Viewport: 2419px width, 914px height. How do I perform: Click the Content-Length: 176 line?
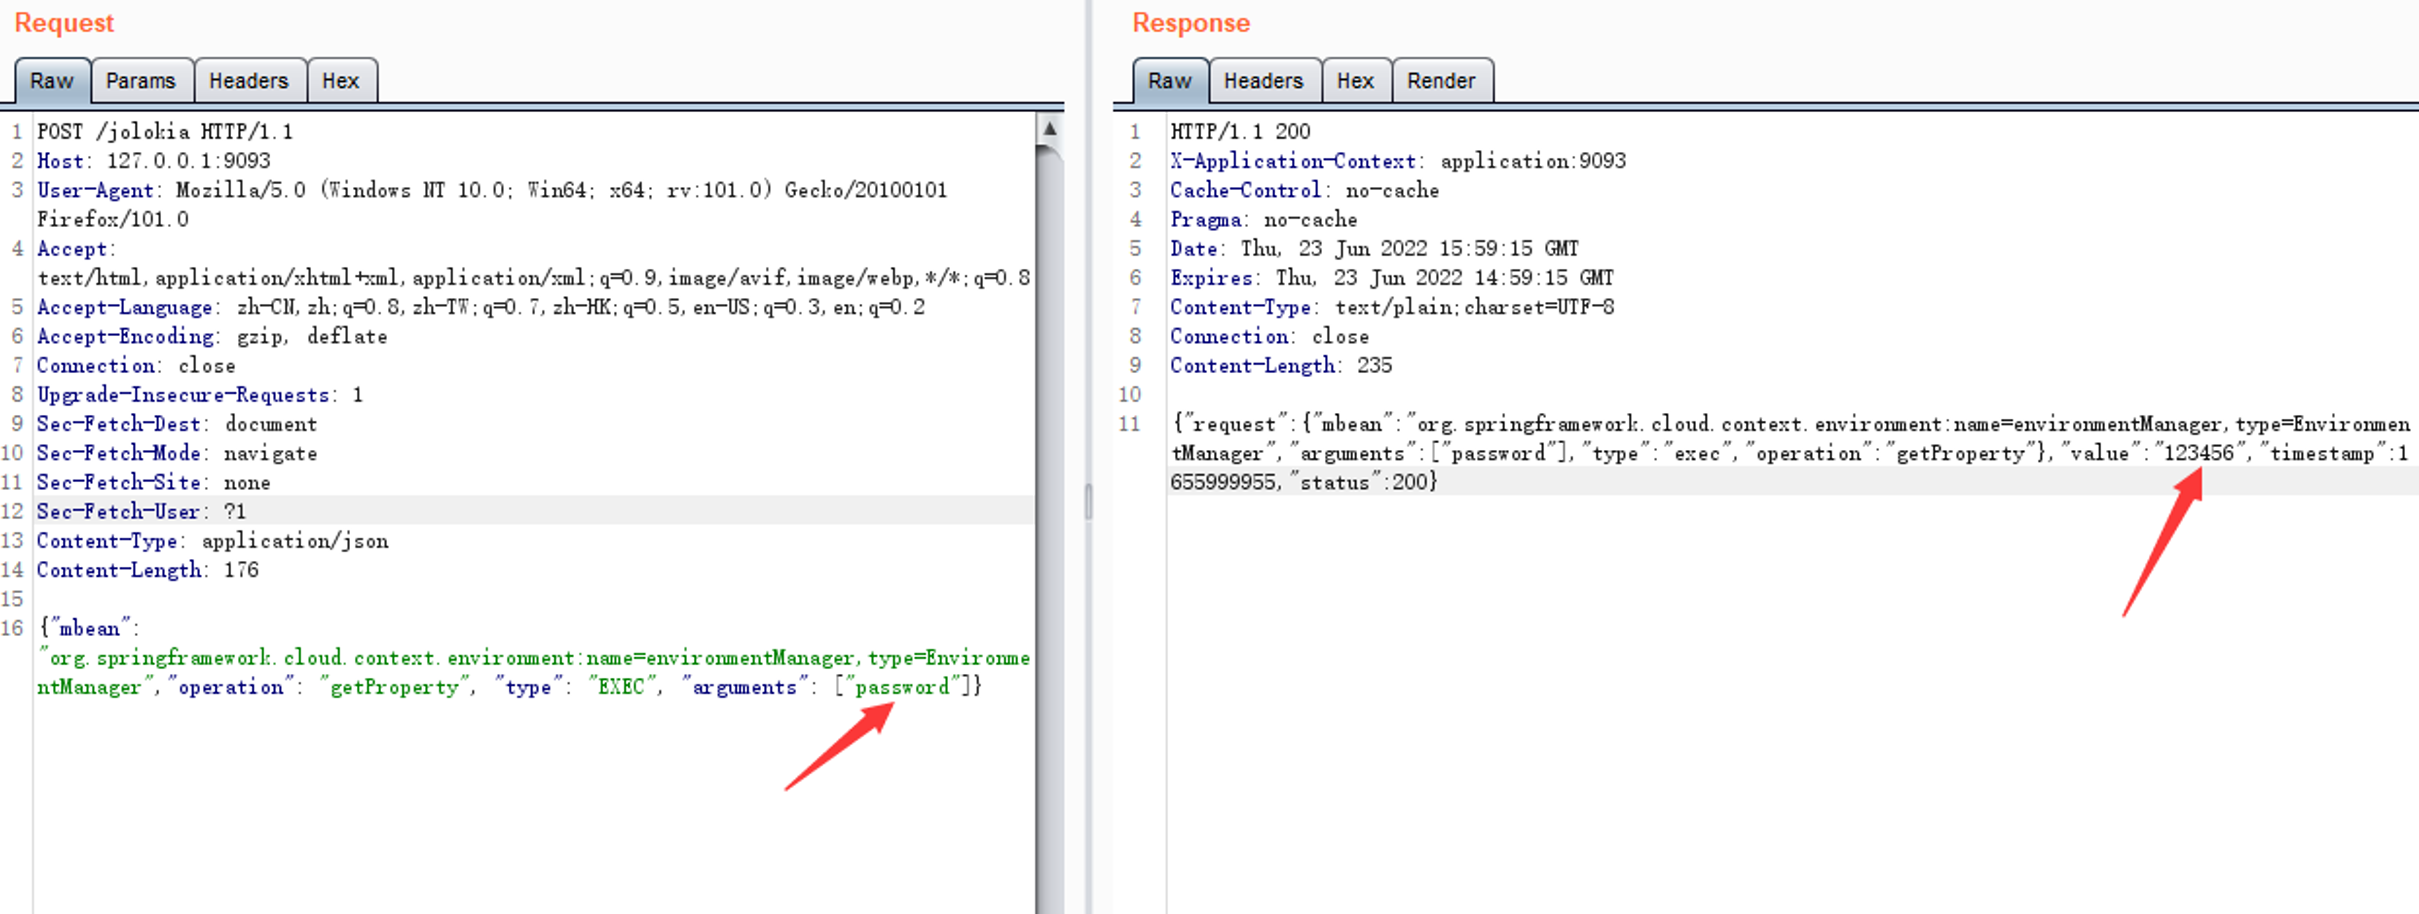coord(148,570)
